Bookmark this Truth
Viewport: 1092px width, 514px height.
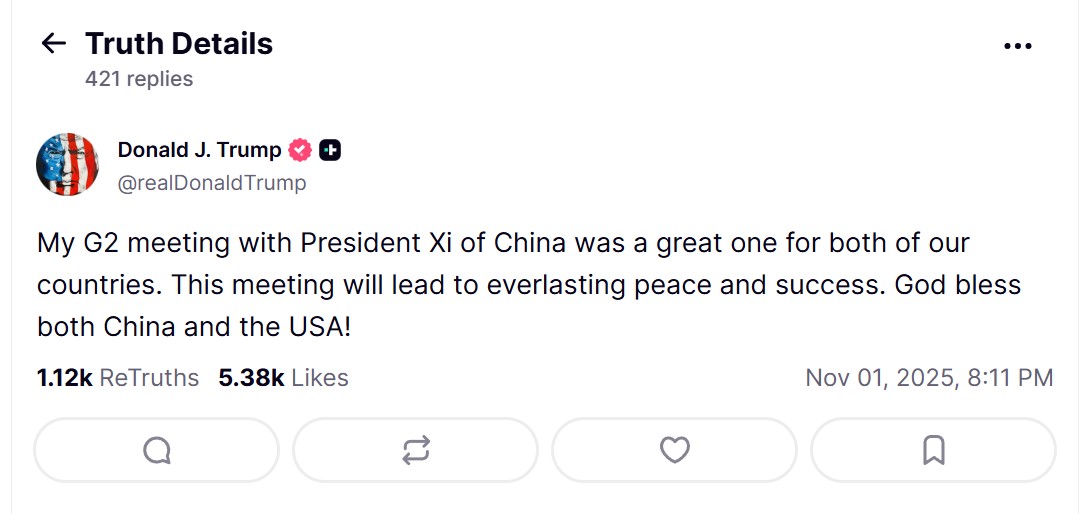click(933, 451)
